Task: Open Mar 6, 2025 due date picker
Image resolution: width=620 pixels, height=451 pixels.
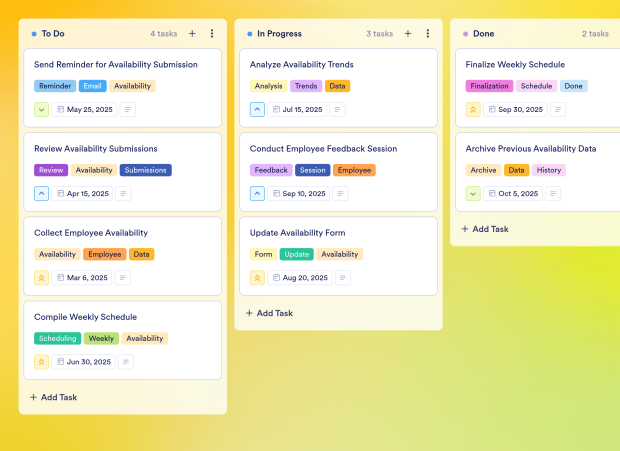Action: pyautogui.click(x=82, y=278)
